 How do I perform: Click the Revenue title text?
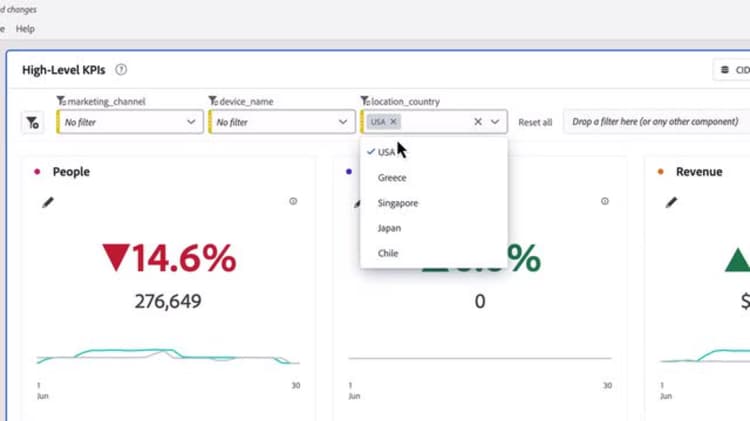699,172
